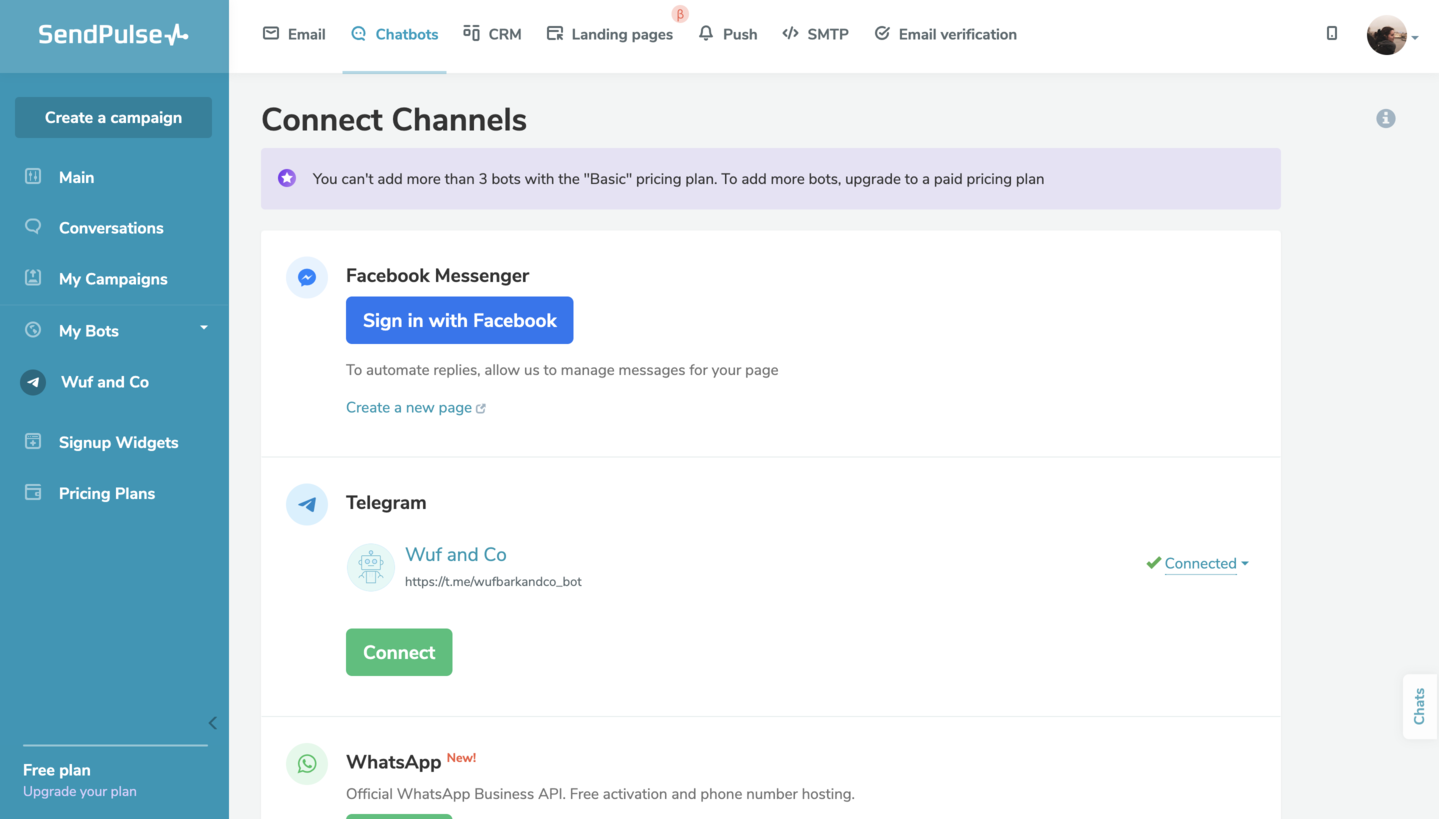Image resolution: width=1439 pixels, height=819 pixels.
Task: Open the Chats side tab
Action: (x=1419, y=706)
